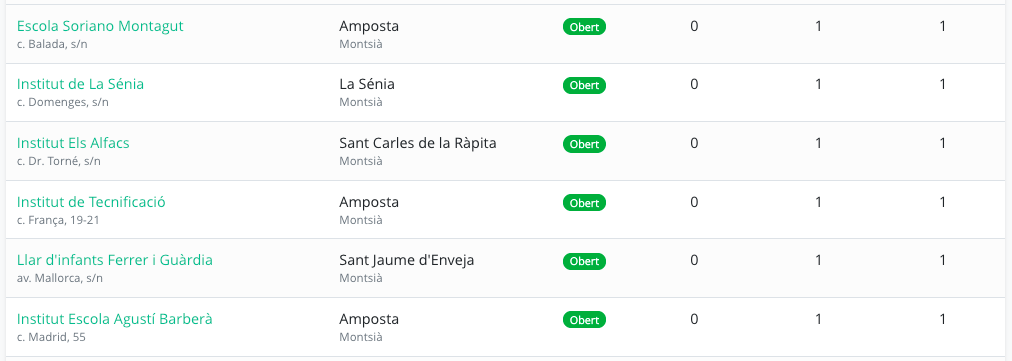
Task: Click the c. Dr. Torné, s/n address
Action: point(59,161)
